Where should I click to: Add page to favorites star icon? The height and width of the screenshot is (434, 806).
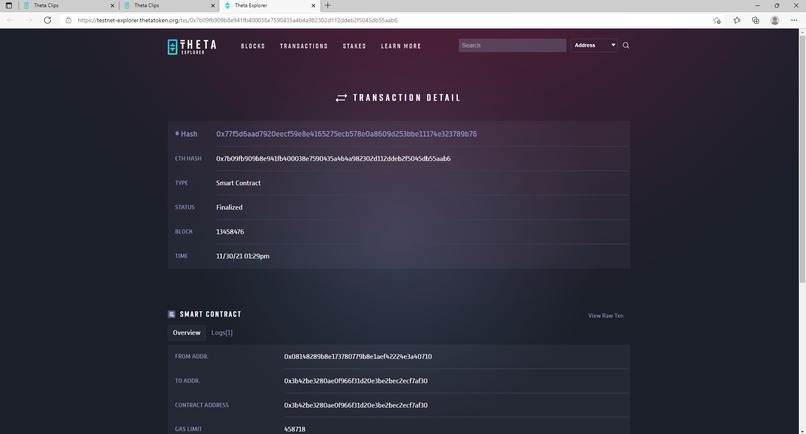click(x=717, y=20)
